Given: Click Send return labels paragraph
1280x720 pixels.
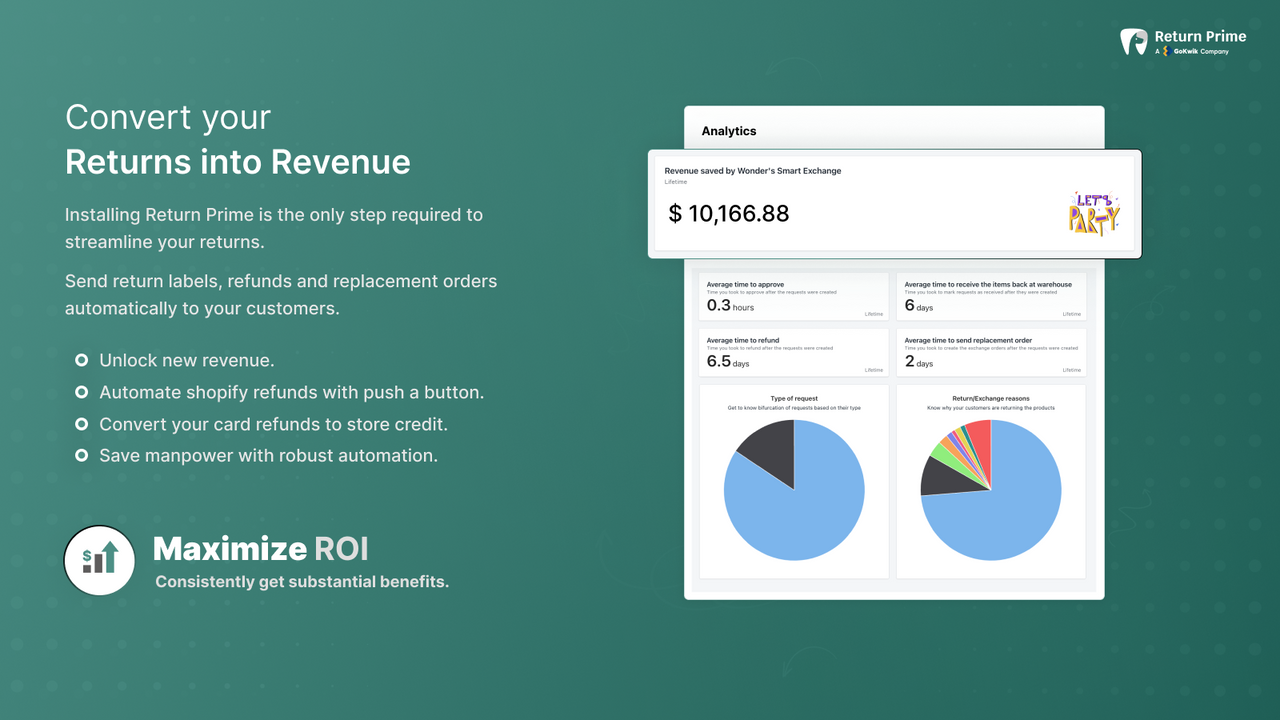Looking at the screenshot, I should (x=281, y=294).
